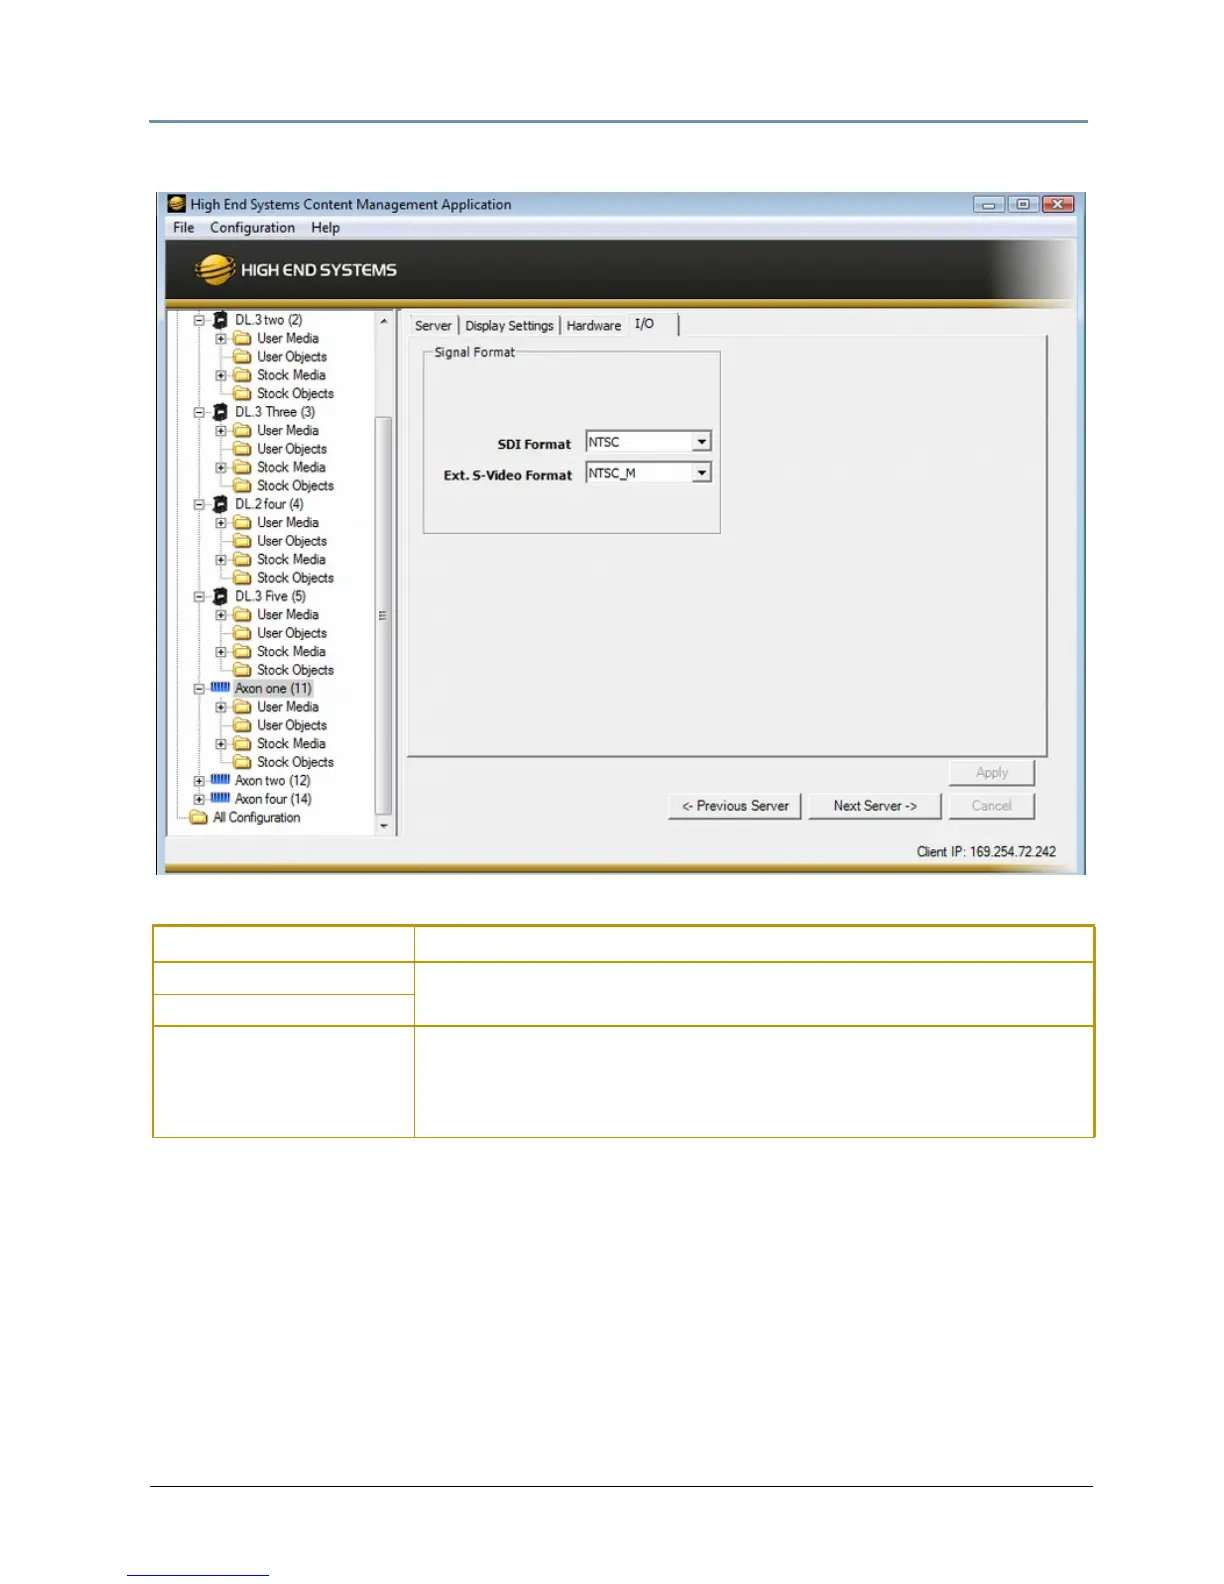Collapse the DL.3 Three (3) node
Screen dimensions: 1224x1584
(x=199, y=413)
